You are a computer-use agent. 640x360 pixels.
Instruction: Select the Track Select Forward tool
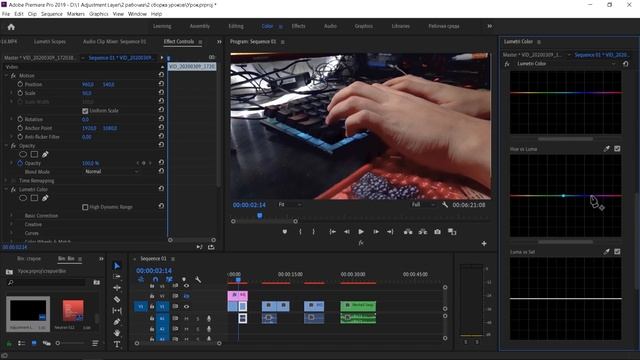tap(117, 276)
